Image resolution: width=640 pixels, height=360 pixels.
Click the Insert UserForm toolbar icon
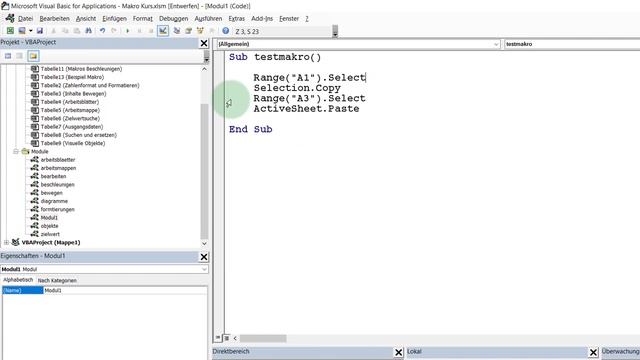point(22,31)
